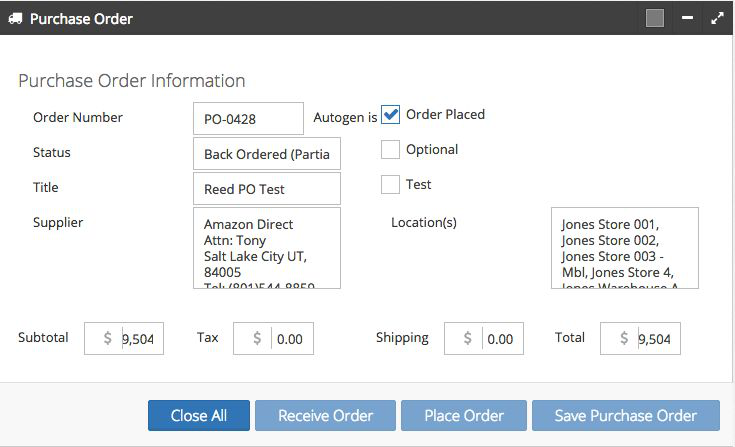This screenshot has width=735, height=447.
Task: Open the Supplier box showing Amazon Direct
Action: click(267, 248)
